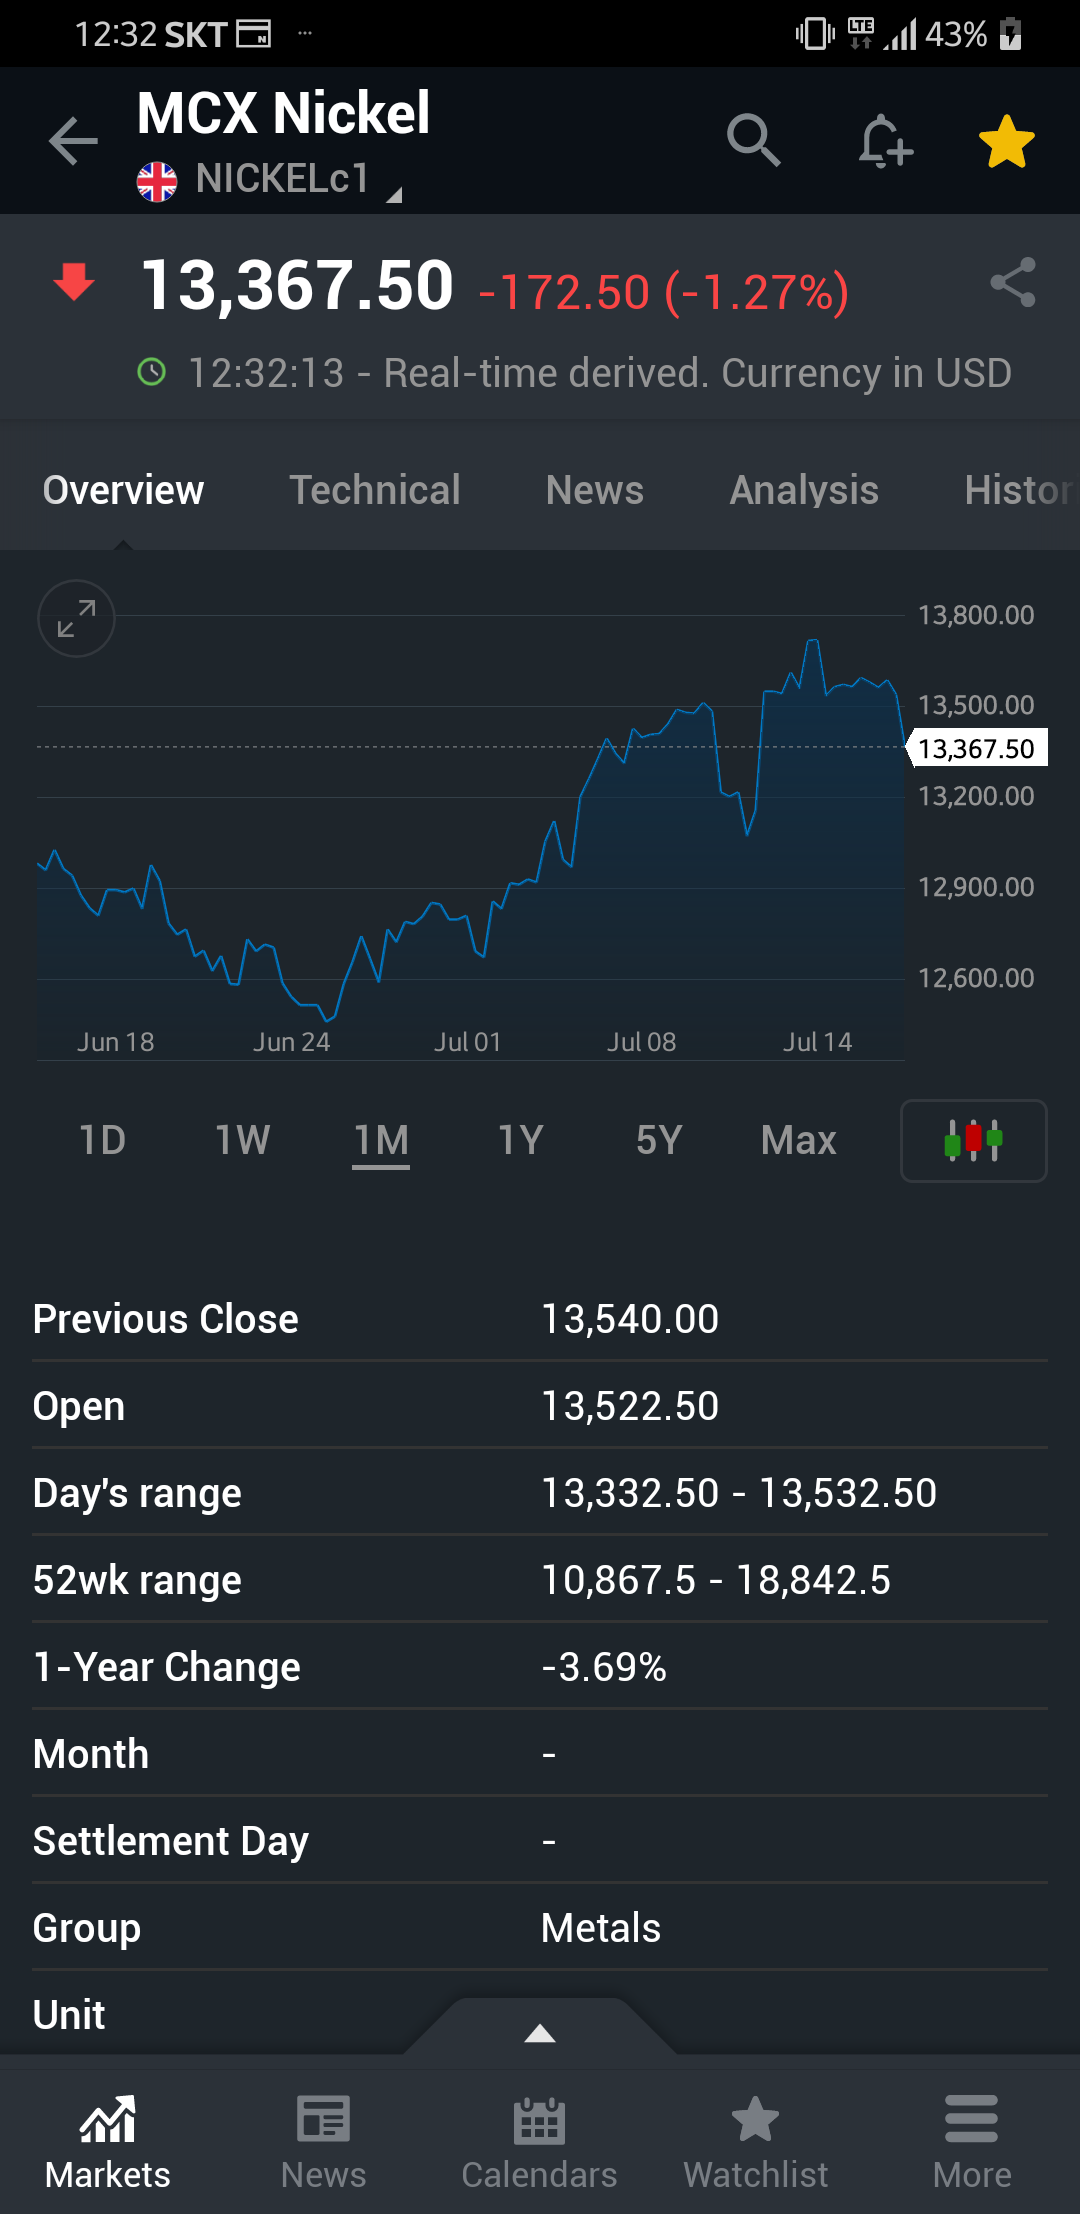
Task: Open Markets in bottom navigation
Action: [108, 2142]
